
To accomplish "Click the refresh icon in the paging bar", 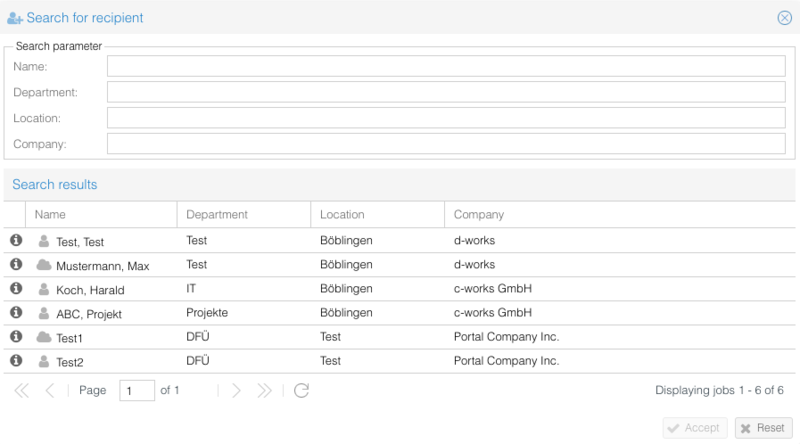I will [x=301, y=391].
